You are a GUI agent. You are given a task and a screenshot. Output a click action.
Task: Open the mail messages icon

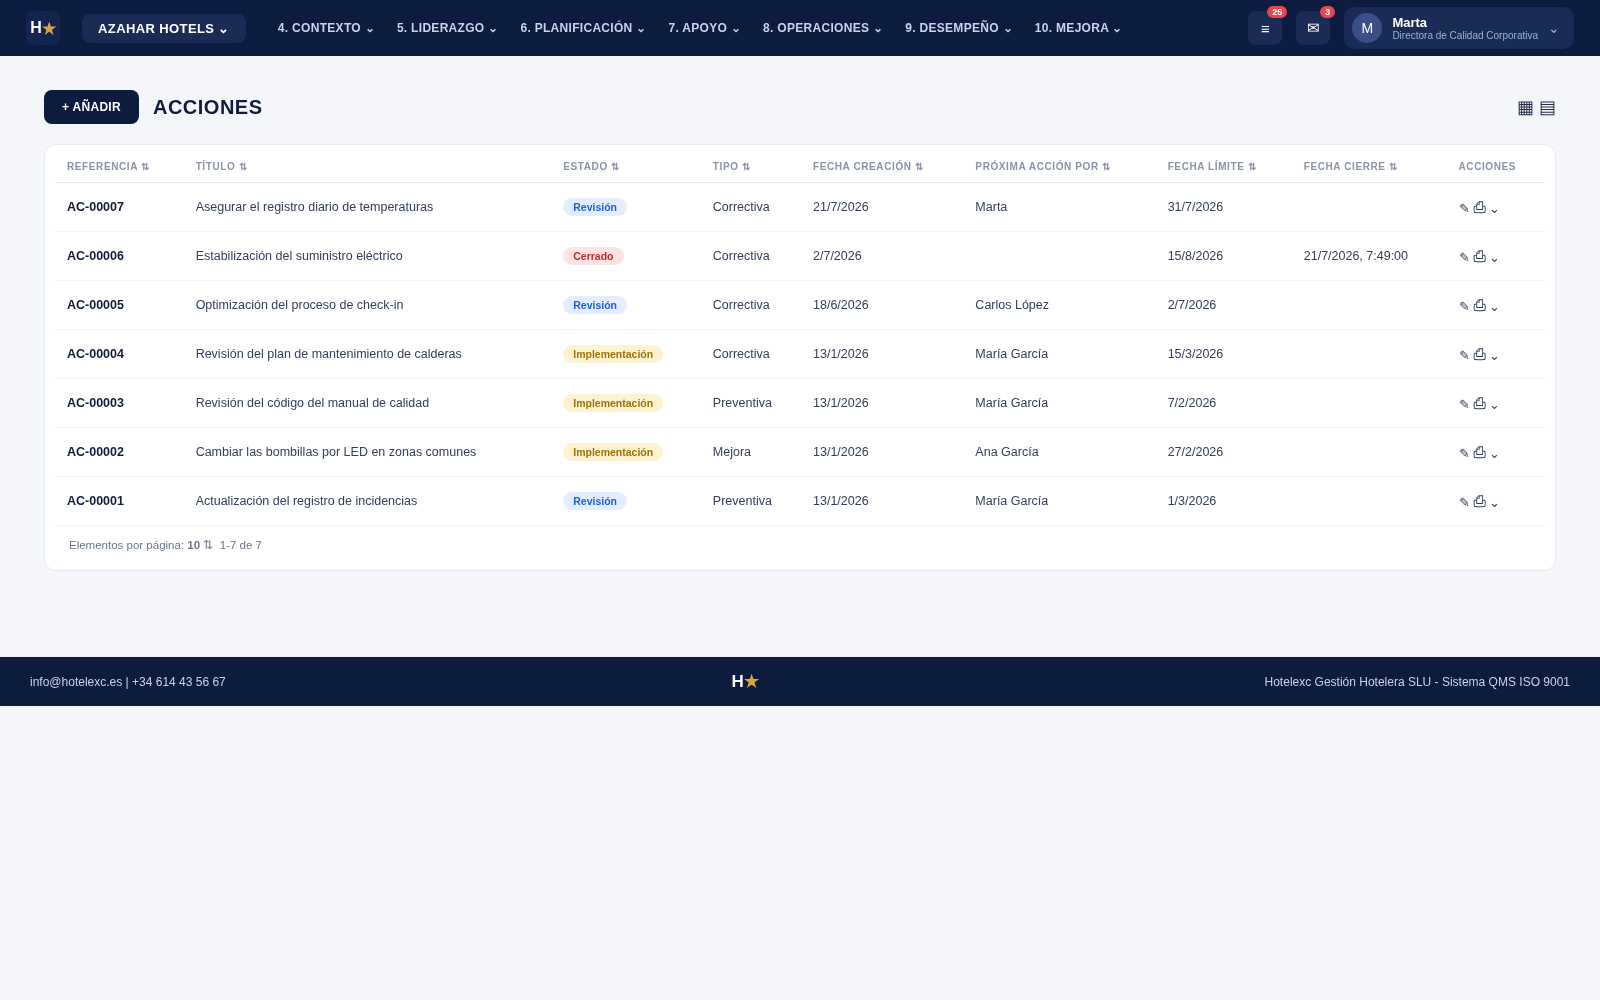coord(1313,28)
